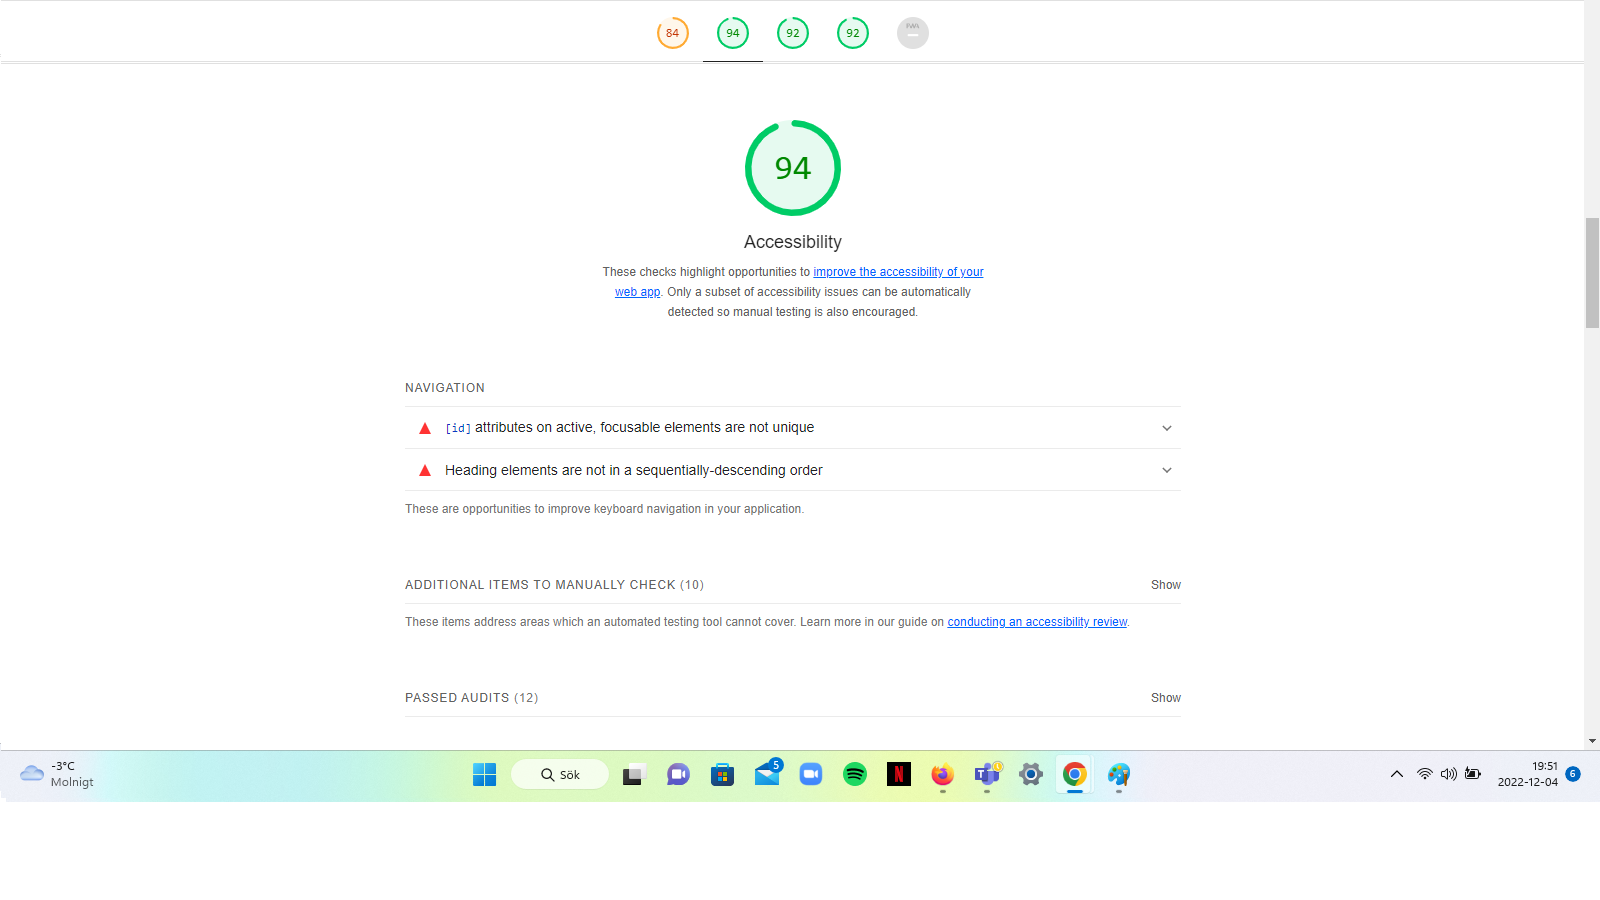Open Firefox from the taskbar

point(942,775)
